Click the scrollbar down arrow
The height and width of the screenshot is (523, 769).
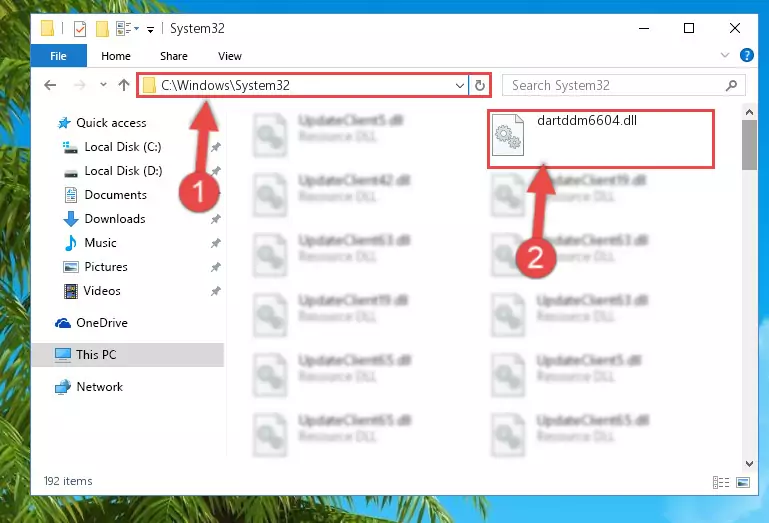749,464
